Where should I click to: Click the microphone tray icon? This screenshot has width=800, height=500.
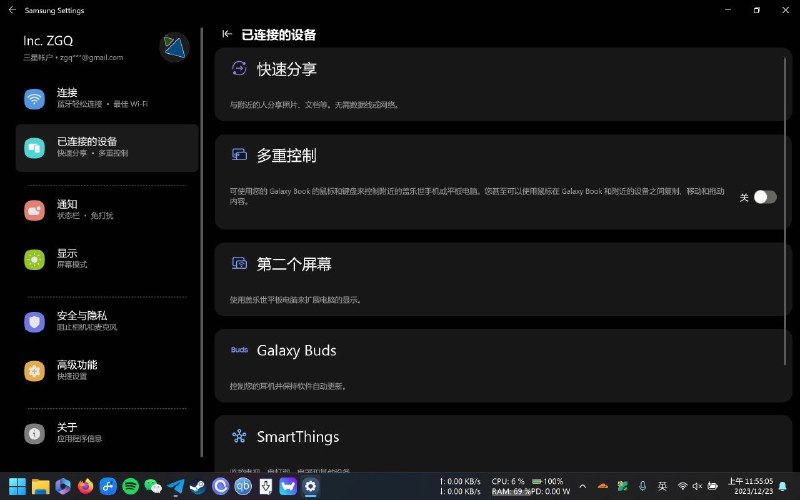click(643, 486)
